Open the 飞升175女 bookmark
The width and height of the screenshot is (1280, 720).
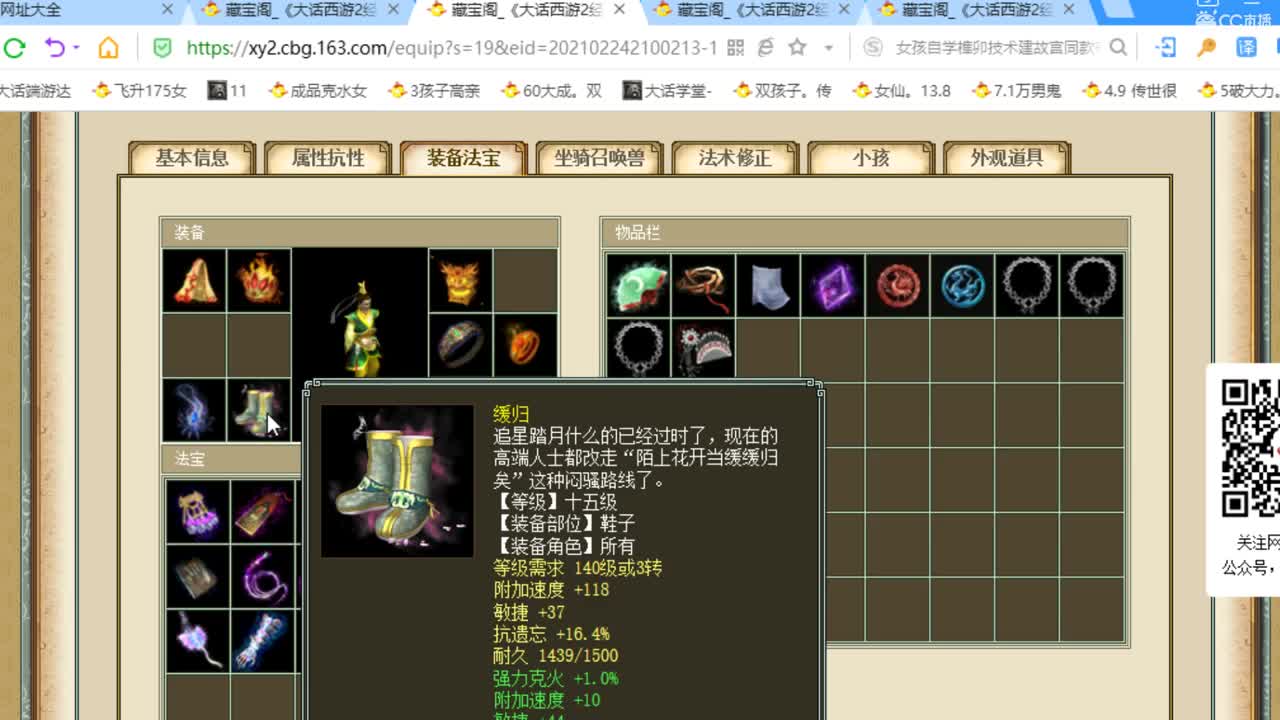(140, 90)
